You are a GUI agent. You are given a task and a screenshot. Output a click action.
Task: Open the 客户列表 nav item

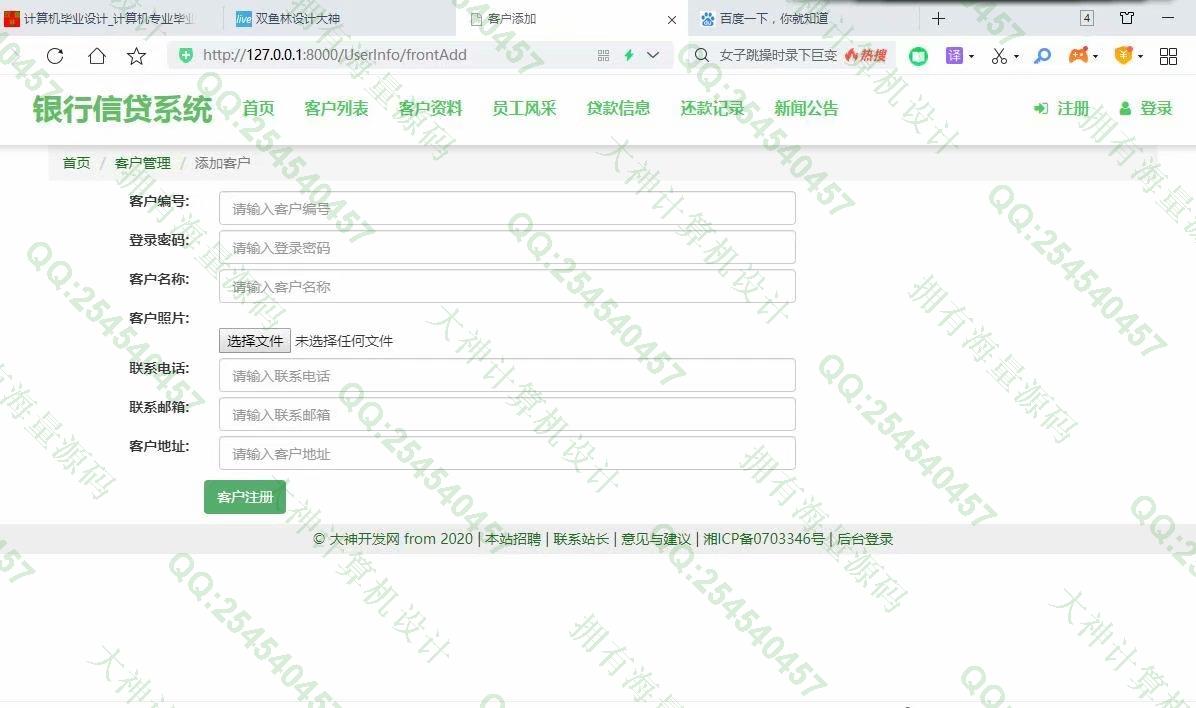click(x=336, y=108)
